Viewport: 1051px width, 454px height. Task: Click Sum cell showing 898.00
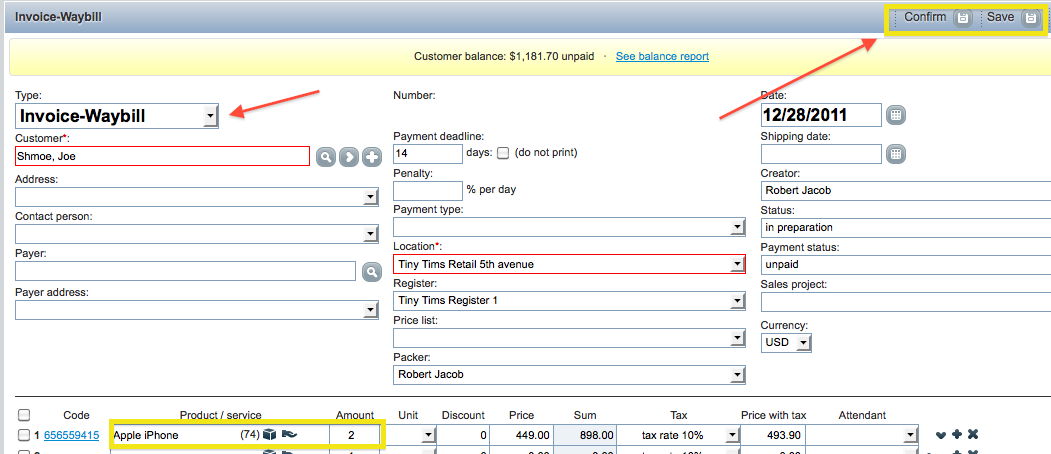[x=585, y=435]
